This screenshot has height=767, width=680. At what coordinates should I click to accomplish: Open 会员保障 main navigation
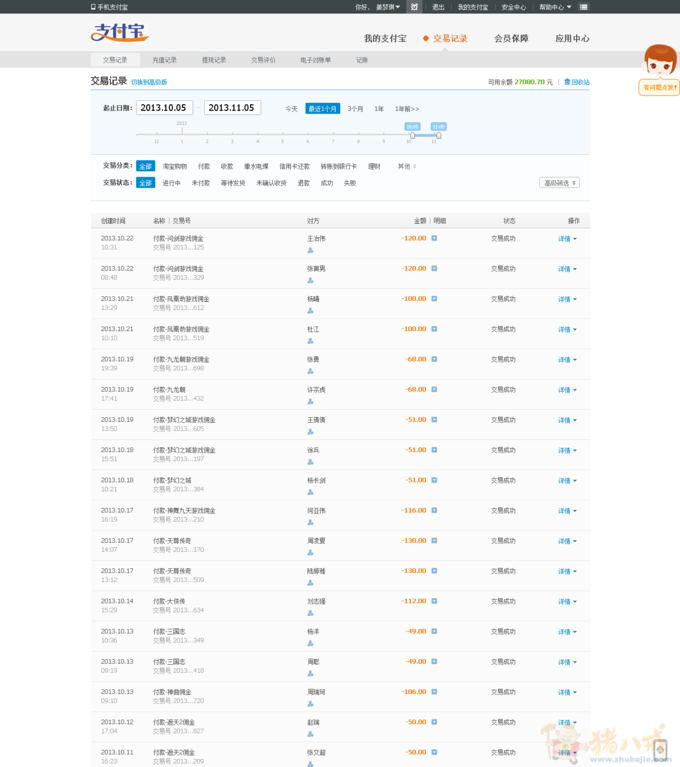(x=511, y=38)
